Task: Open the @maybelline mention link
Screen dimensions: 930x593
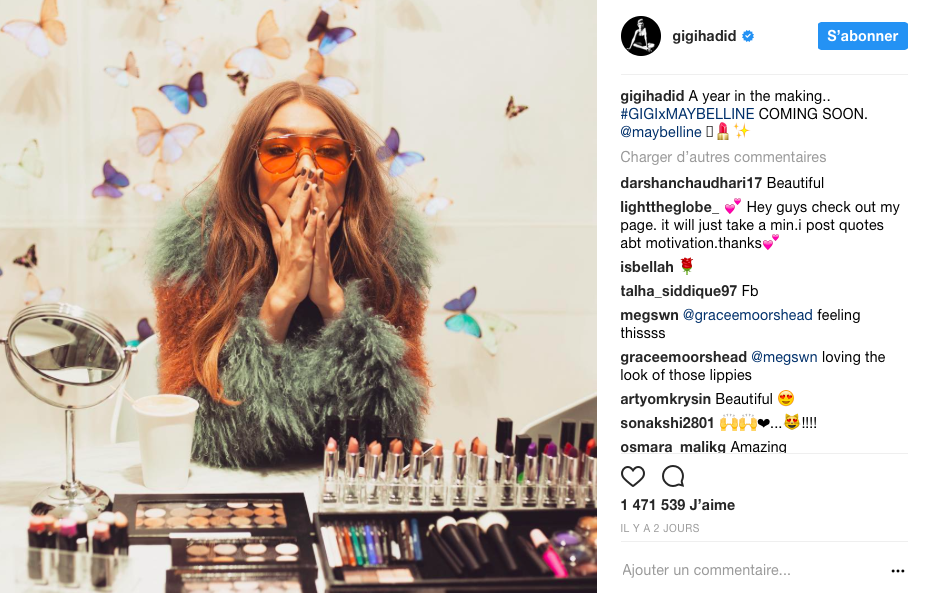Action: pos(661,132)
